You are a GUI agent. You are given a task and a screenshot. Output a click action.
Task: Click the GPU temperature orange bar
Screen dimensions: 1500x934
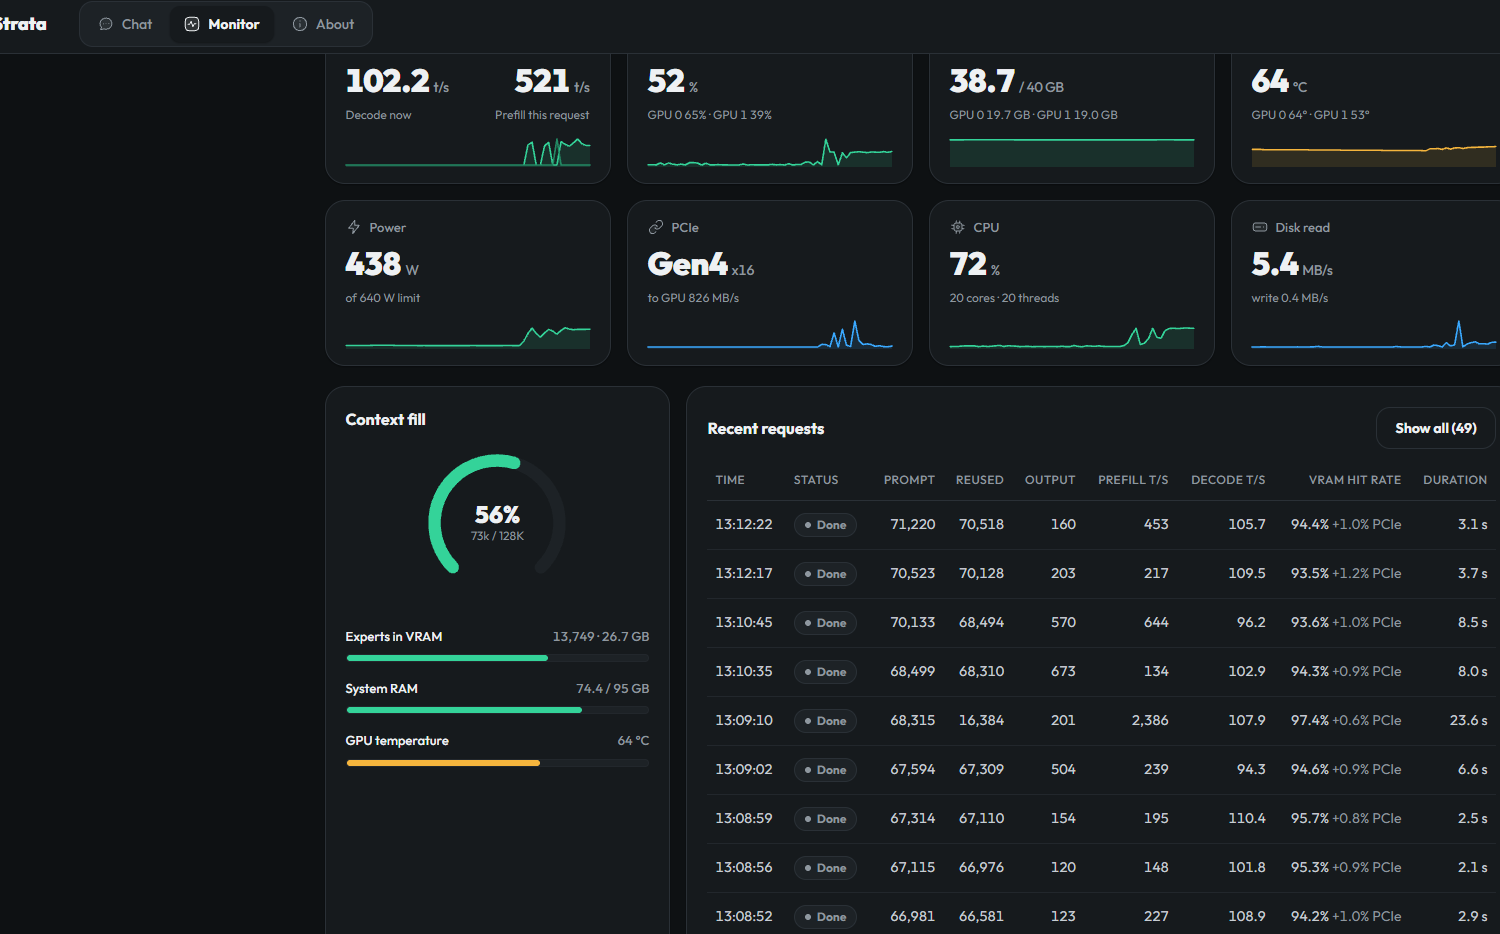click(443, 763)
